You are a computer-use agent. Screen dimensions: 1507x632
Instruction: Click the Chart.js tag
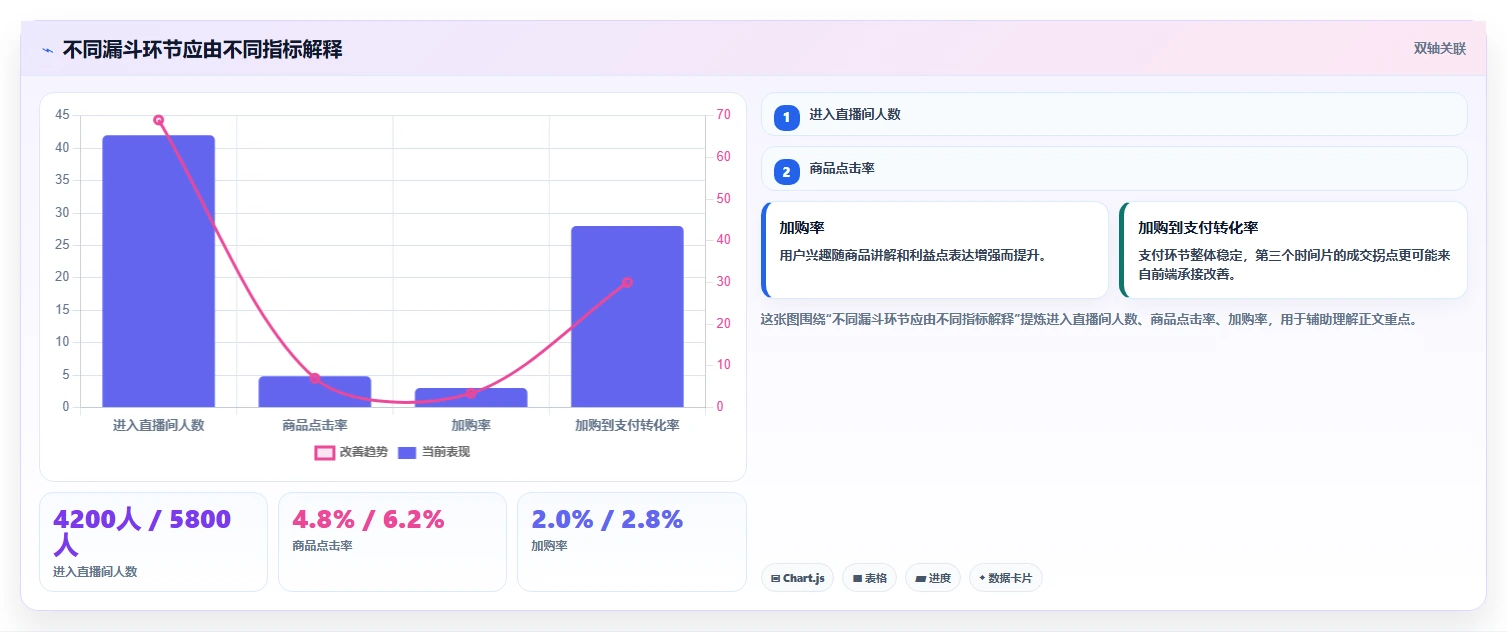pyautogui.click(x=798, y=578)
